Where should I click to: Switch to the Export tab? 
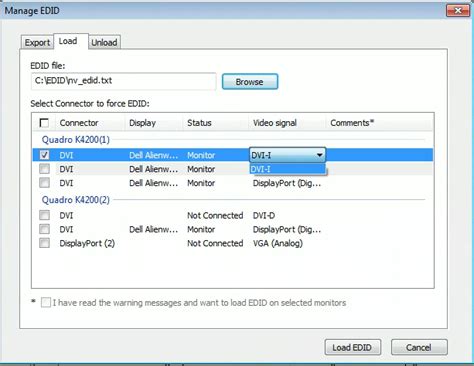click(x=37, y=43)
